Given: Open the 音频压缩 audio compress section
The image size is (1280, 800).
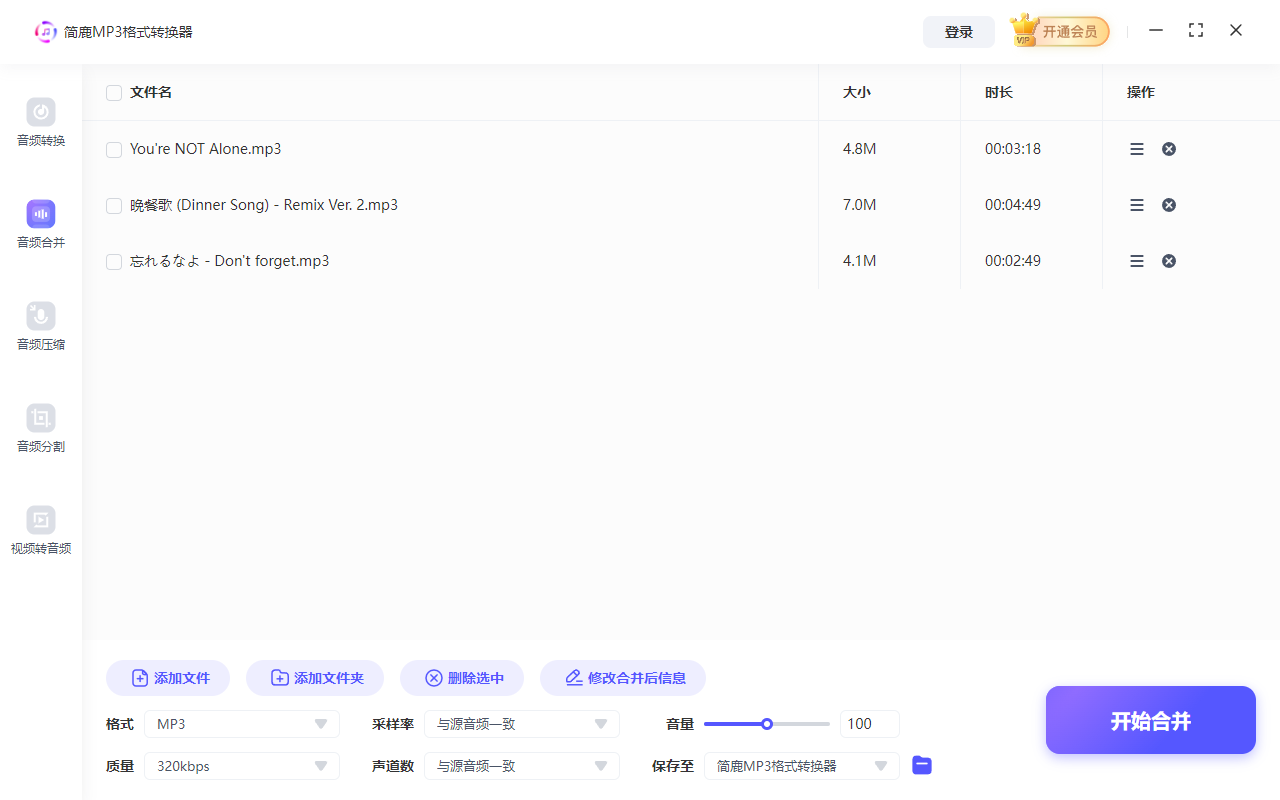Looking at the screenshot, I should (x=41, y=327).
